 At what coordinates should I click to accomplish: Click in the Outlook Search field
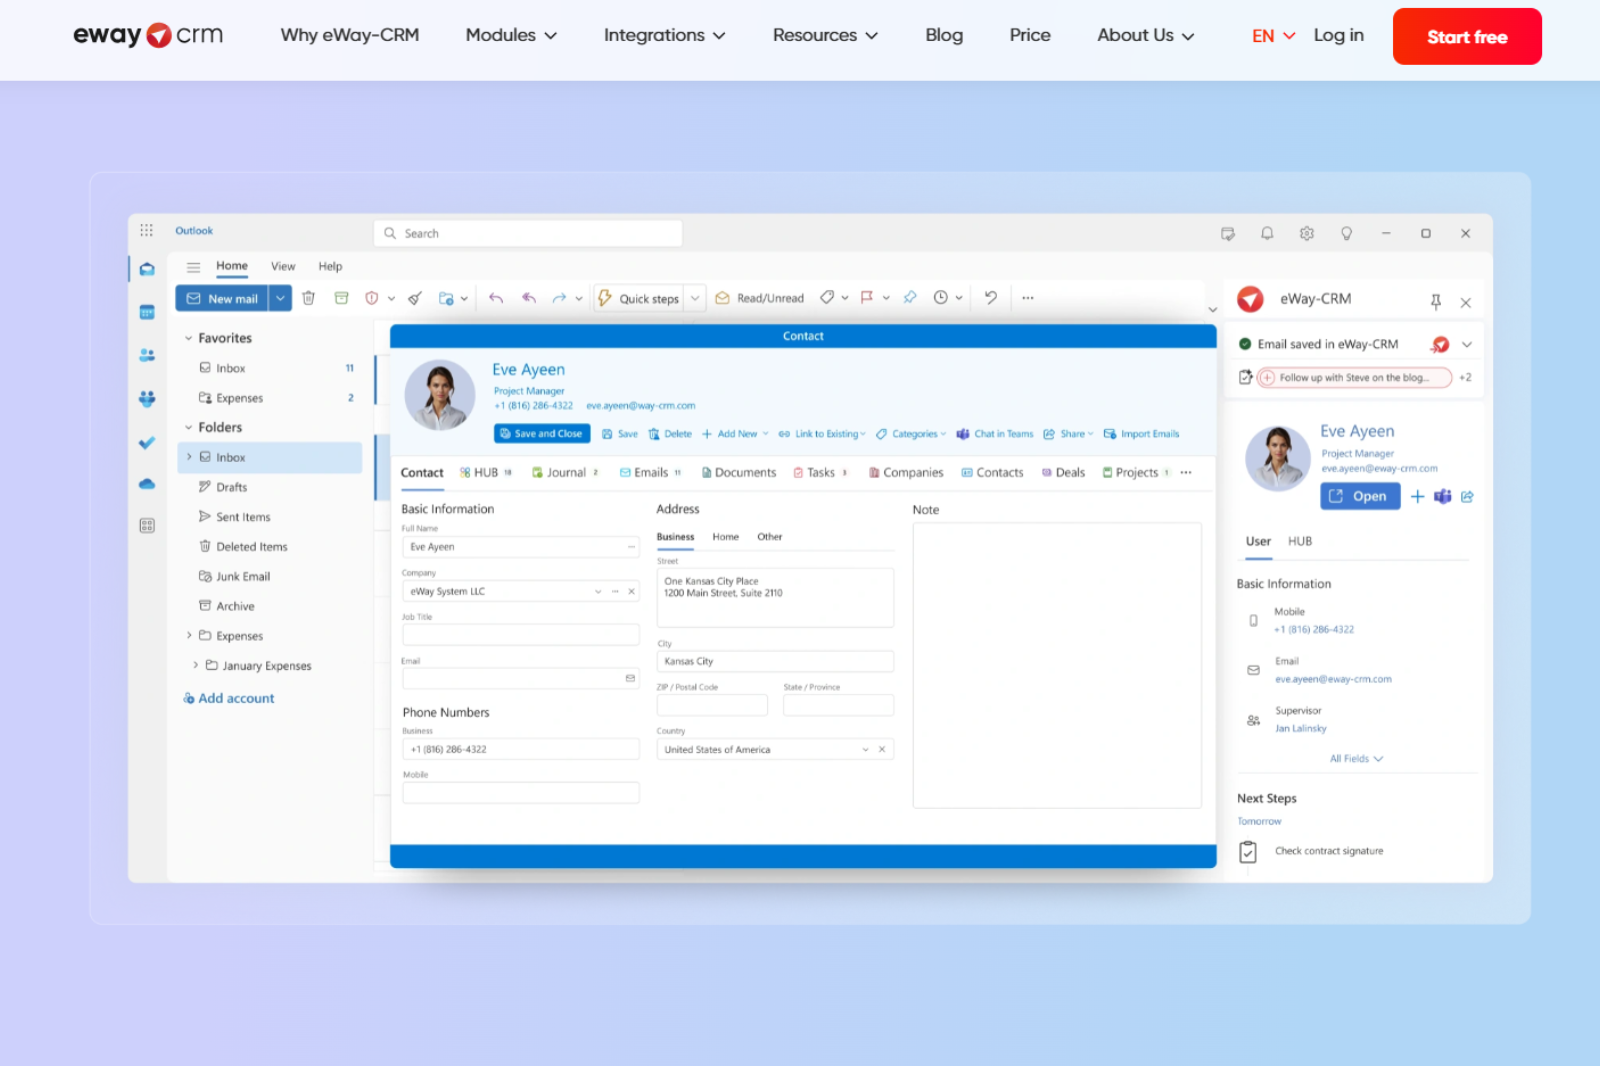pyautogui.click(x=528, y=233)
